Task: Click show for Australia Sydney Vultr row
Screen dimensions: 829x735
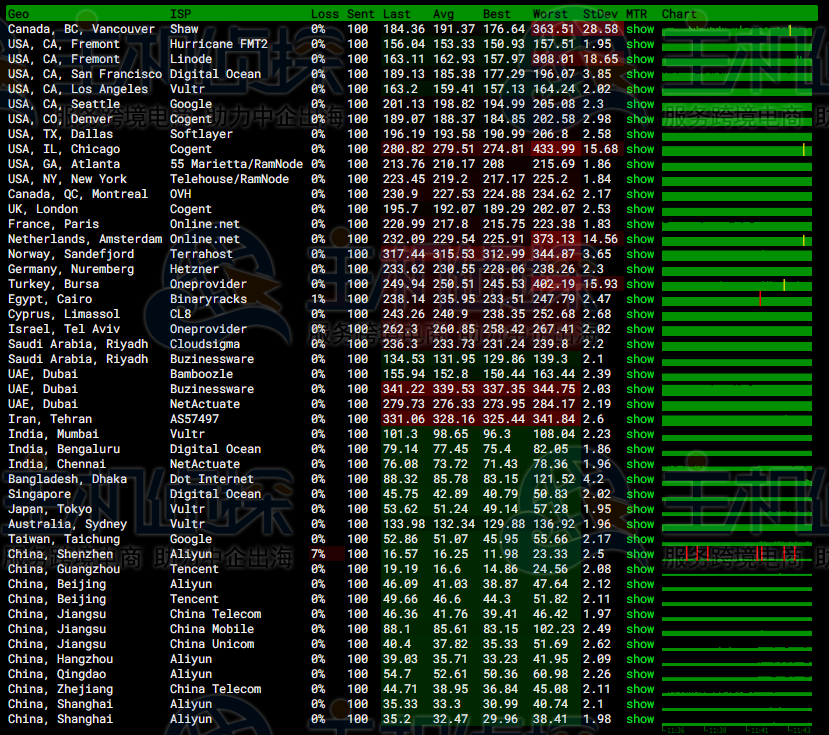Action: (640, 524)
